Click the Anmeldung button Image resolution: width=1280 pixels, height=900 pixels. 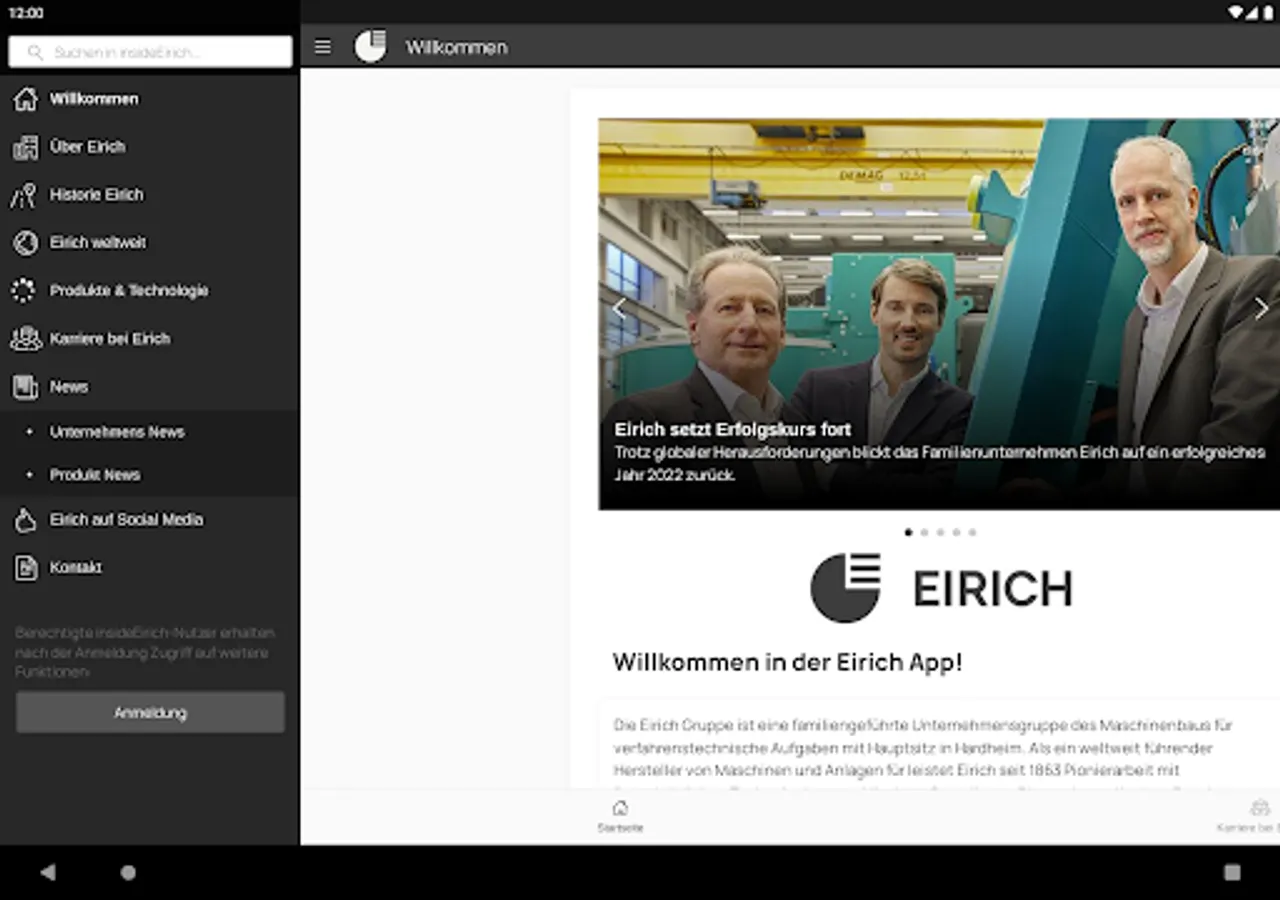coord(150,713)
